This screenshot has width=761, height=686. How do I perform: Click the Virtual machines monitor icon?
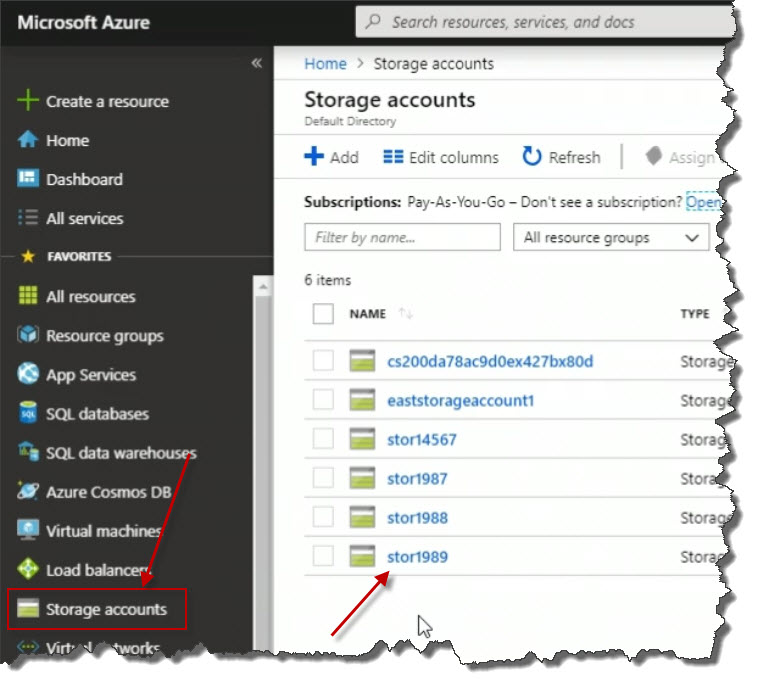tap(28, 530)
